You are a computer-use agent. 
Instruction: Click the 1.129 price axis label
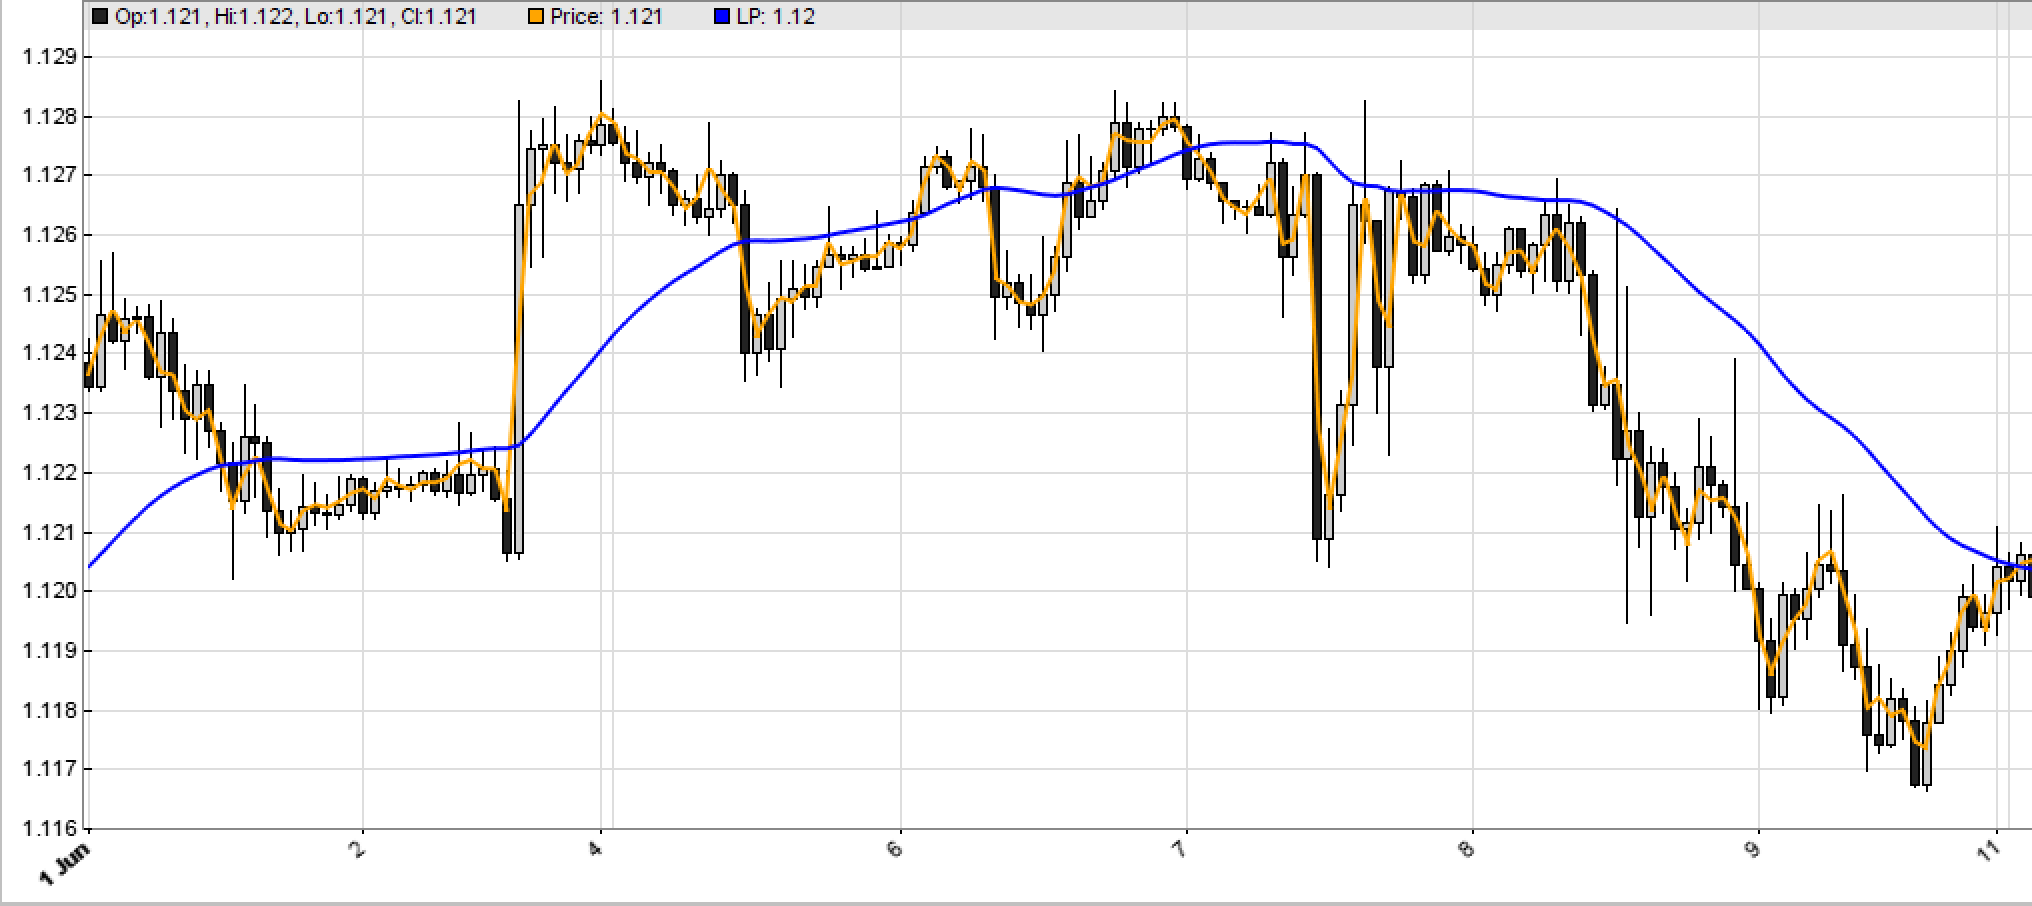(x=49, y=57)
